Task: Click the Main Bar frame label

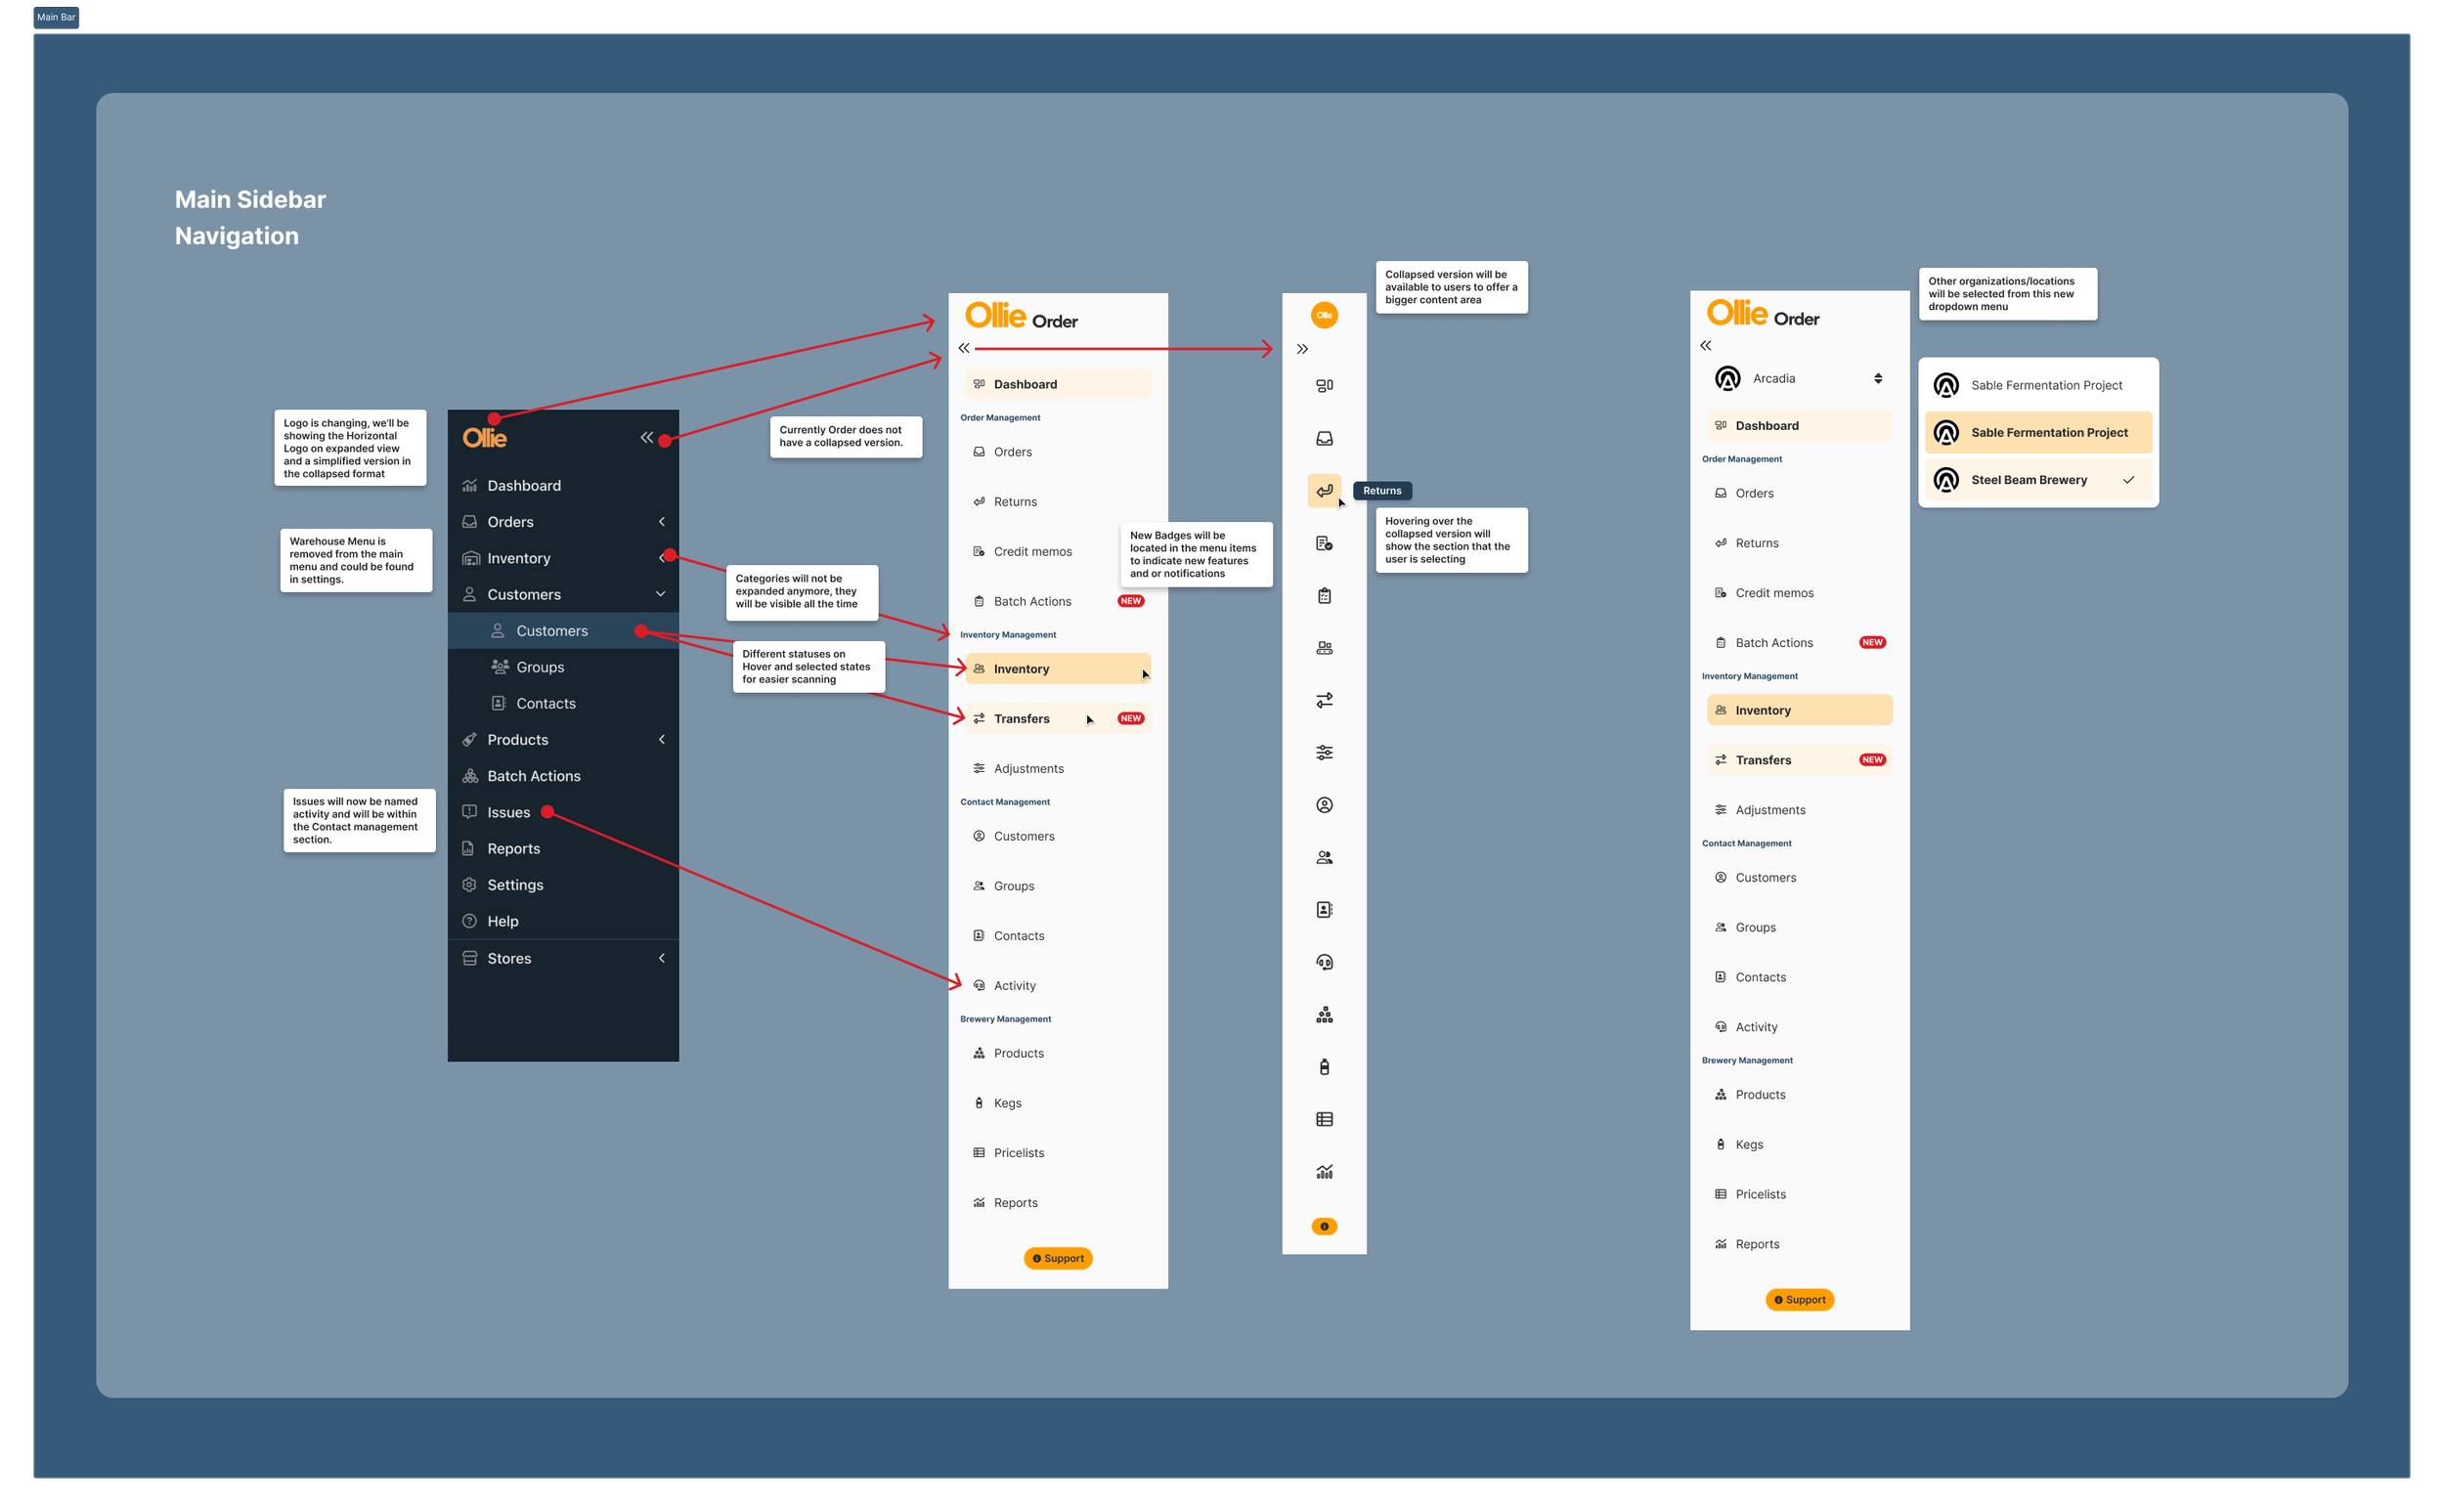Action: click(x=56, y=17)
